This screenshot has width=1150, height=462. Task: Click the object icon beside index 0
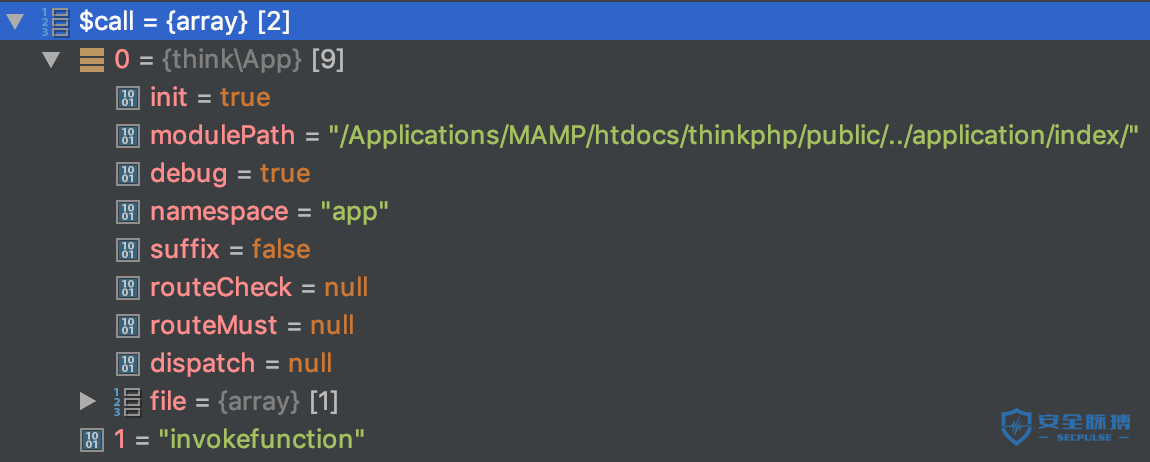92,59
